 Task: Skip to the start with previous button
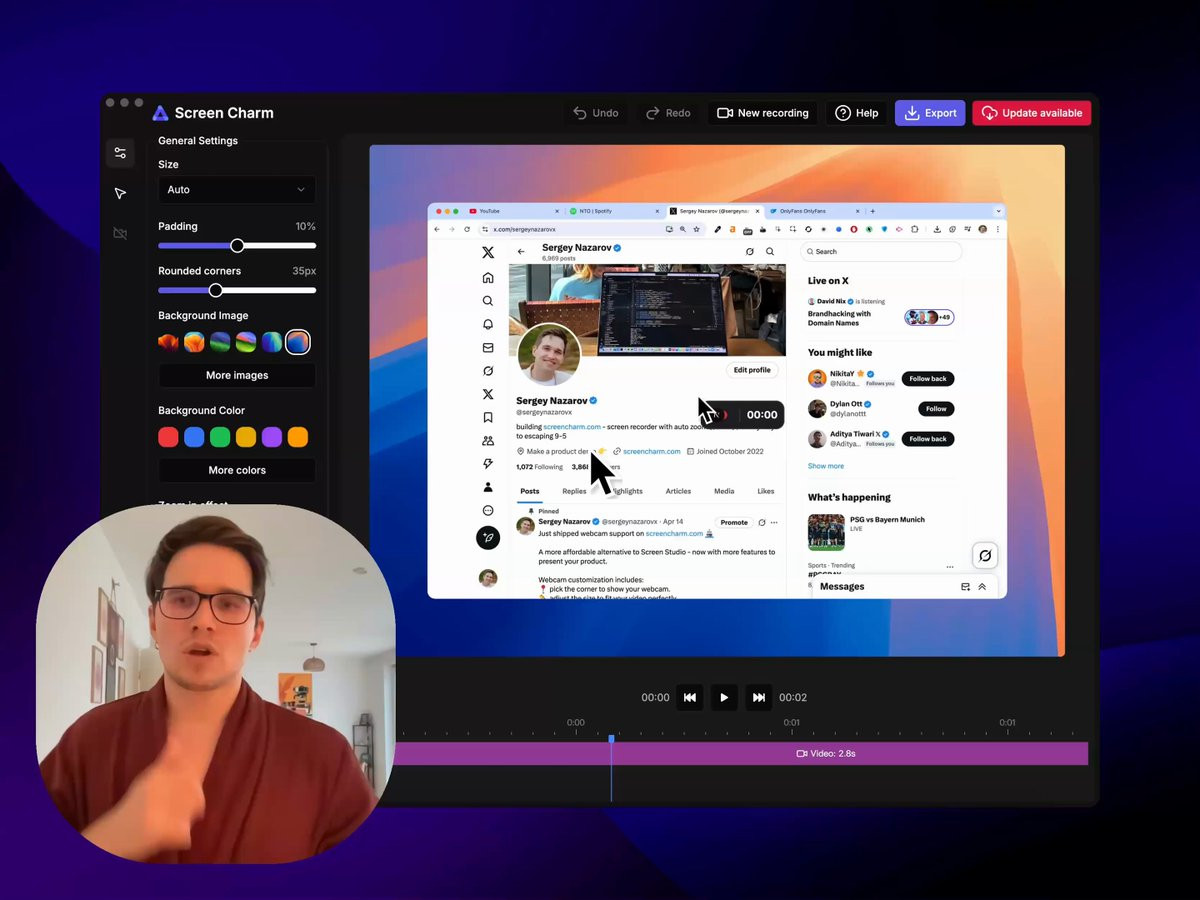click(x=690, y=697)
